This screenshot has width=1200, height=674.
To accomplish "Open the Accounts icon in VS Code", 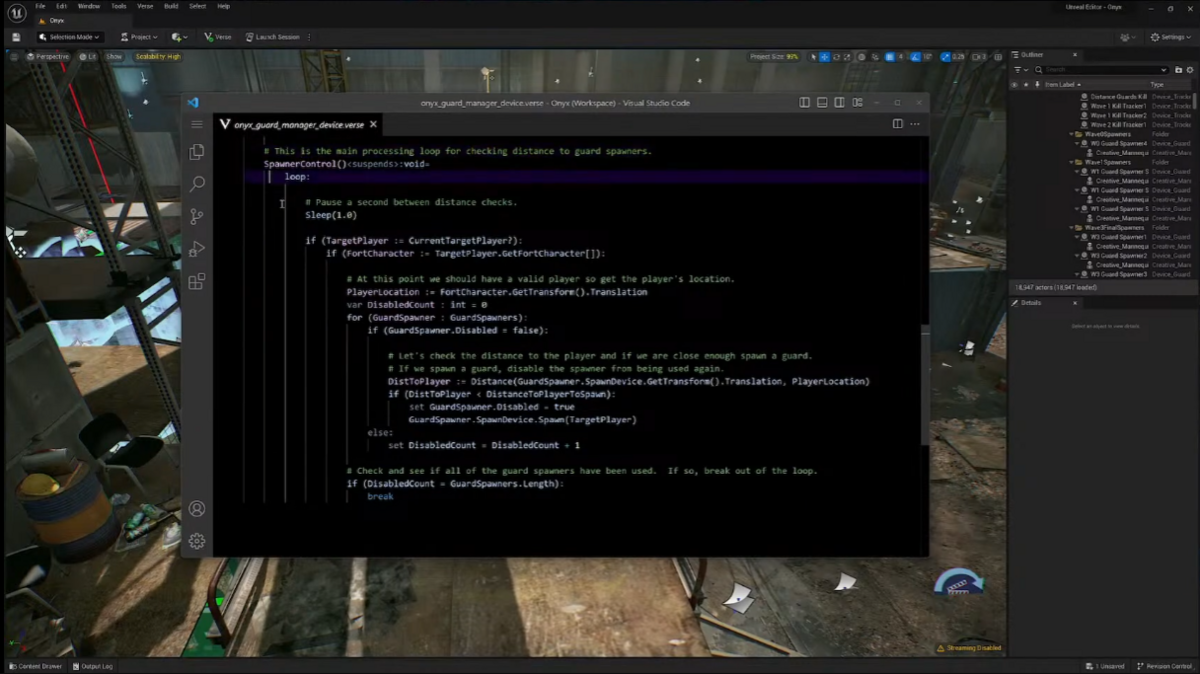I will click(197, 509).
